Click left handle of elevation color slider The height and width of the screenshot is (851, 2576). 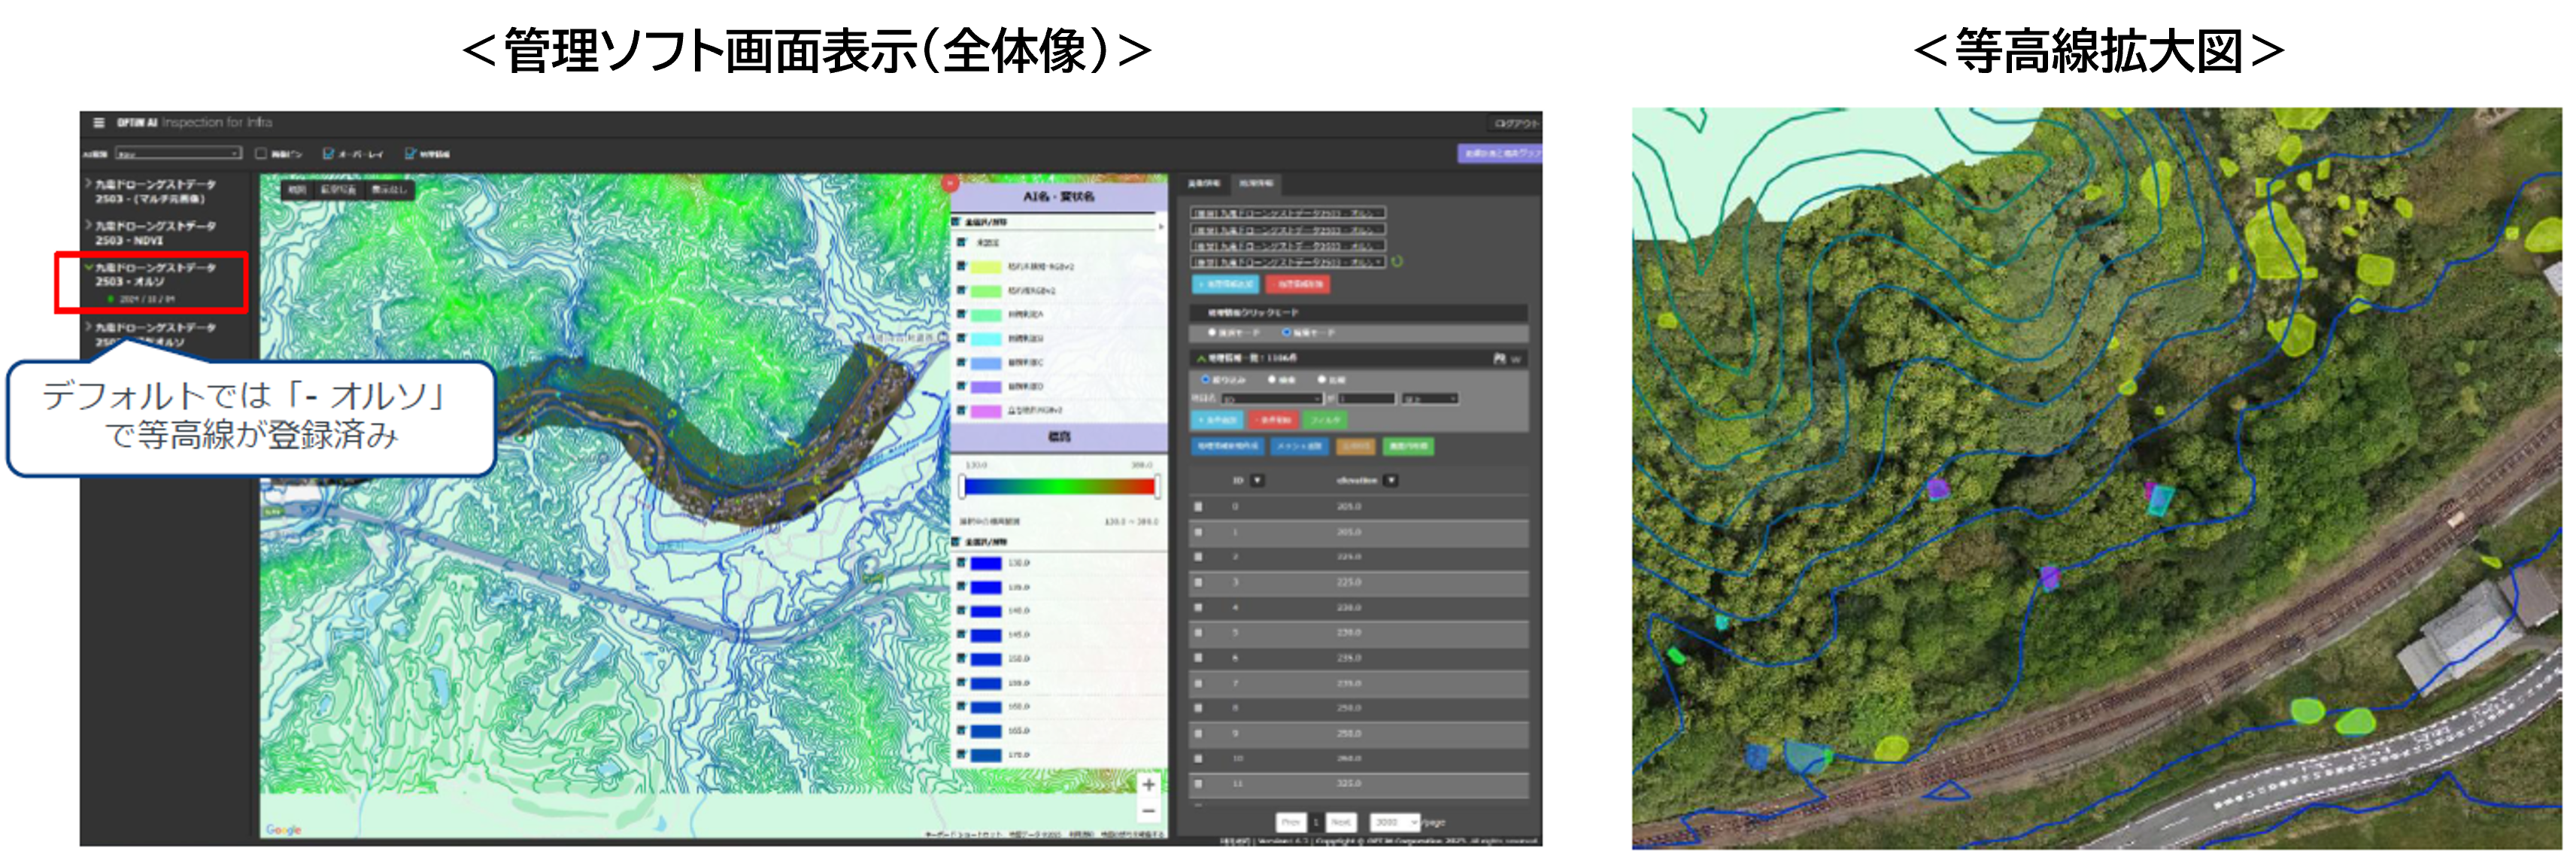tap(962, 487)
